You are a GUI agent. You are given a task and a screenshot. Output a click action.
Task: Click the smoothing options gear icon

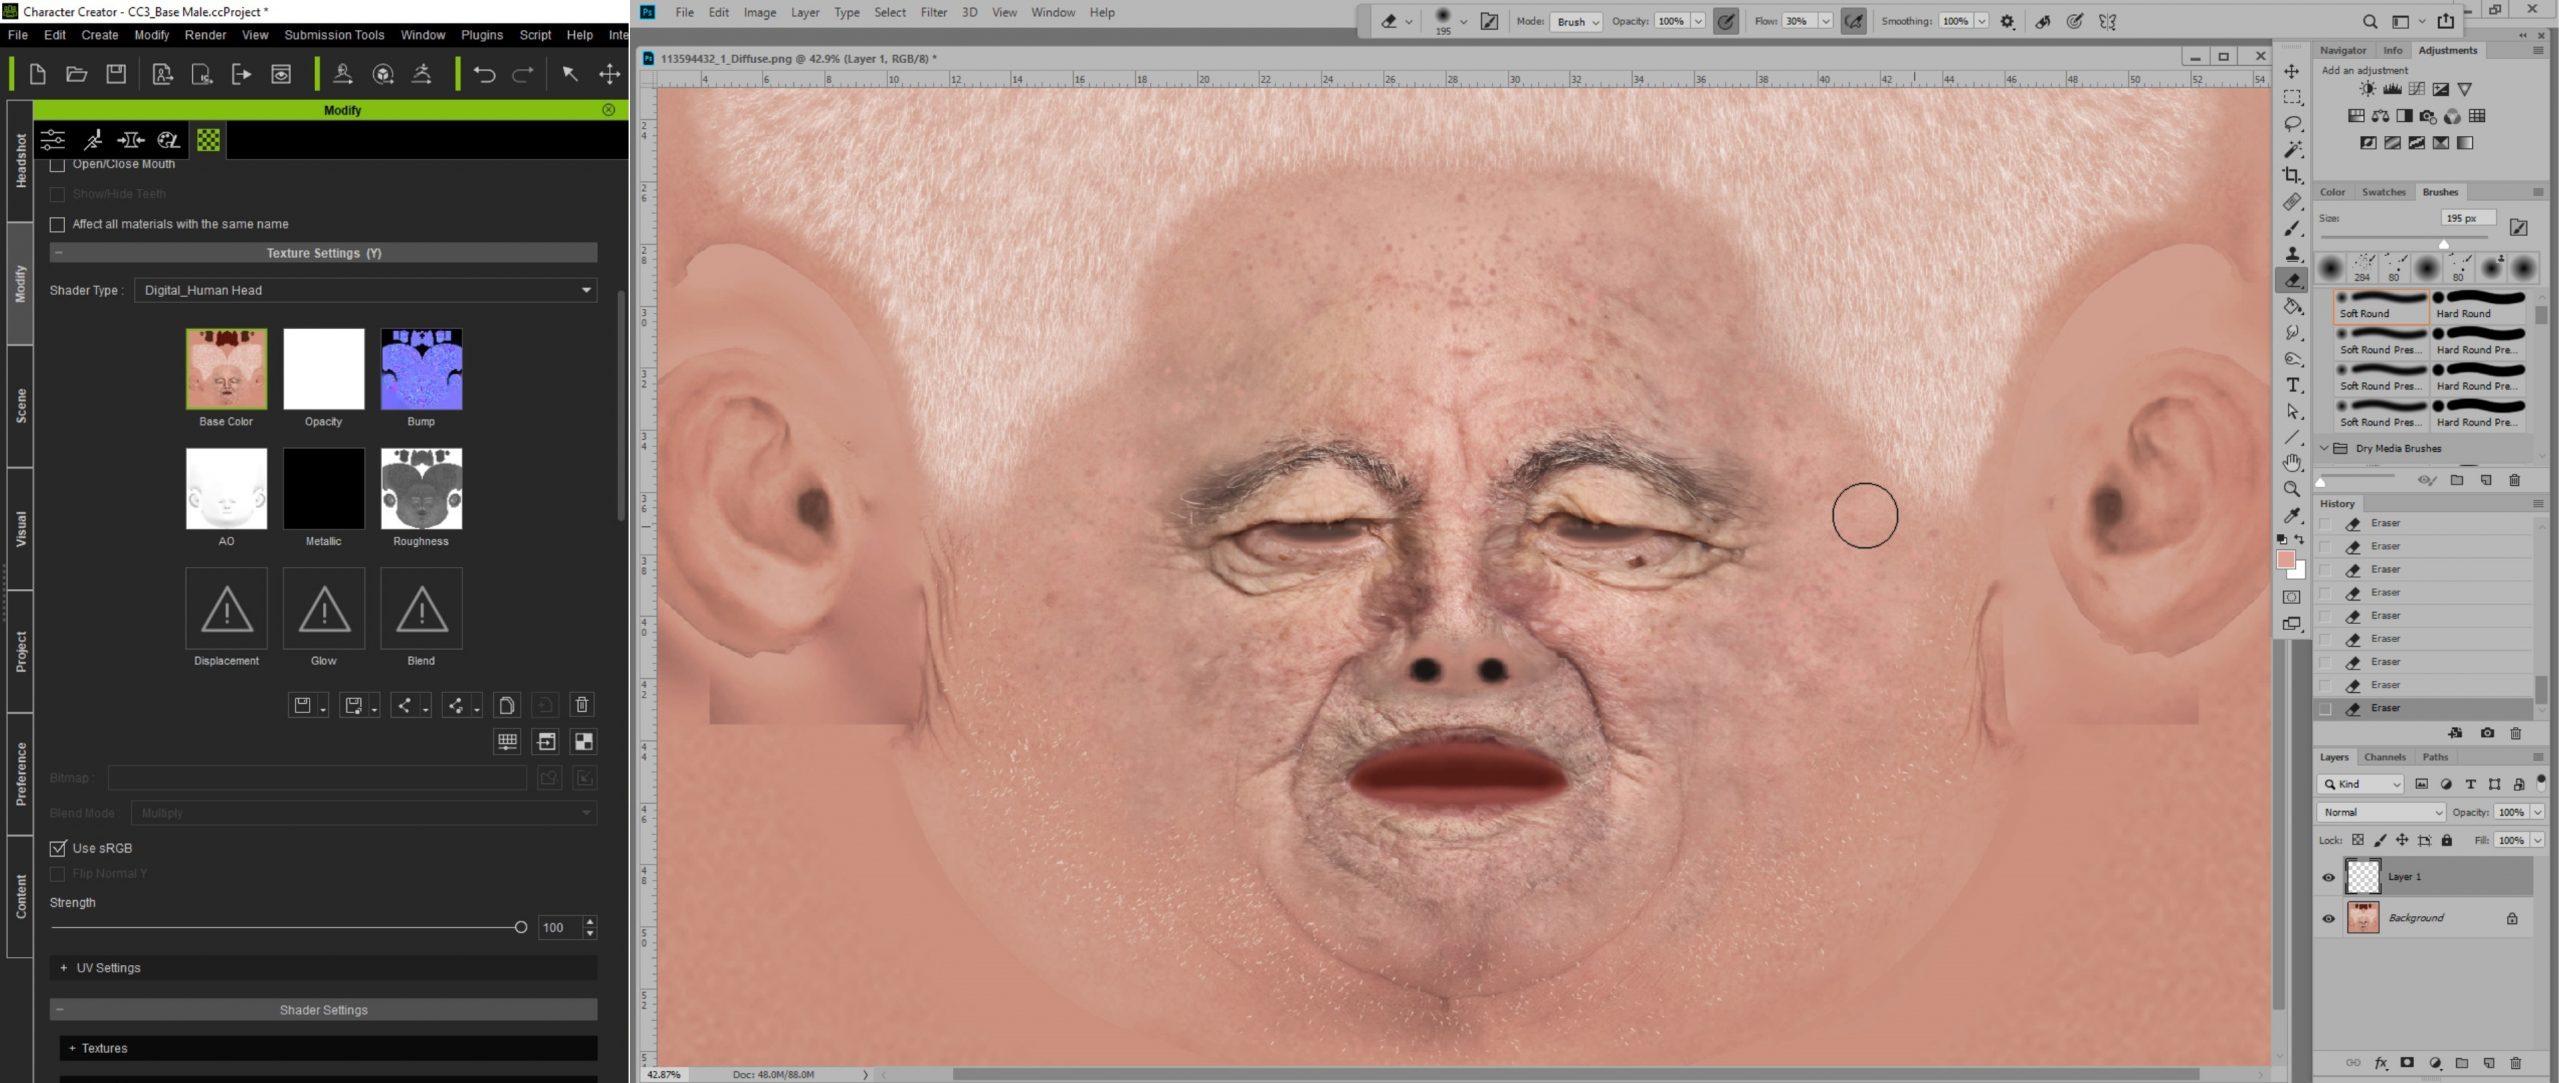pyautogui.click(x=2007, y=21)
